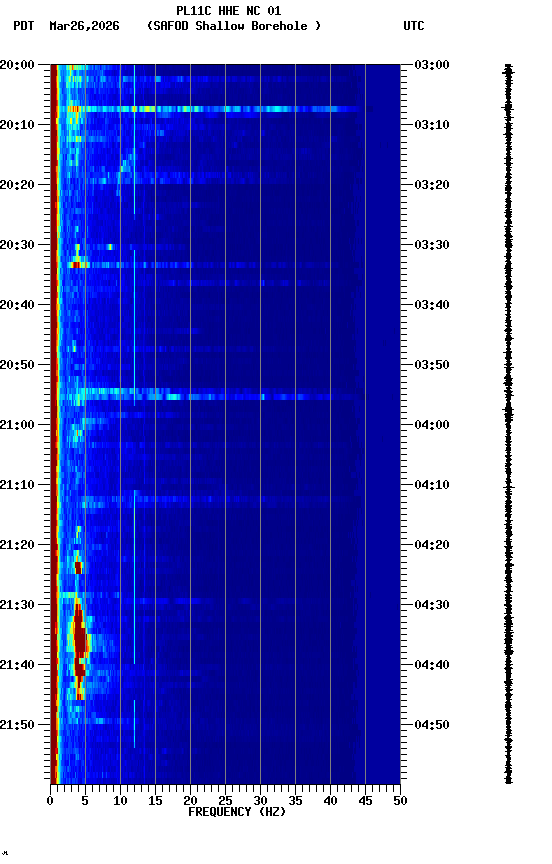Click the 21:50 PDT time label
The height and width of the screenshot is (864, 552).
(18, 725)
